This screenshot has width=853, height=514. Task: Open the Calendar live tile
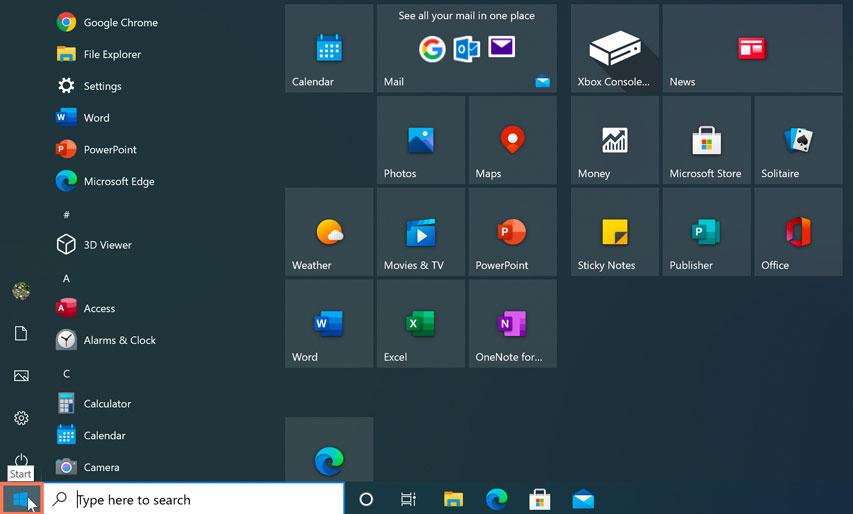(329, 49)
